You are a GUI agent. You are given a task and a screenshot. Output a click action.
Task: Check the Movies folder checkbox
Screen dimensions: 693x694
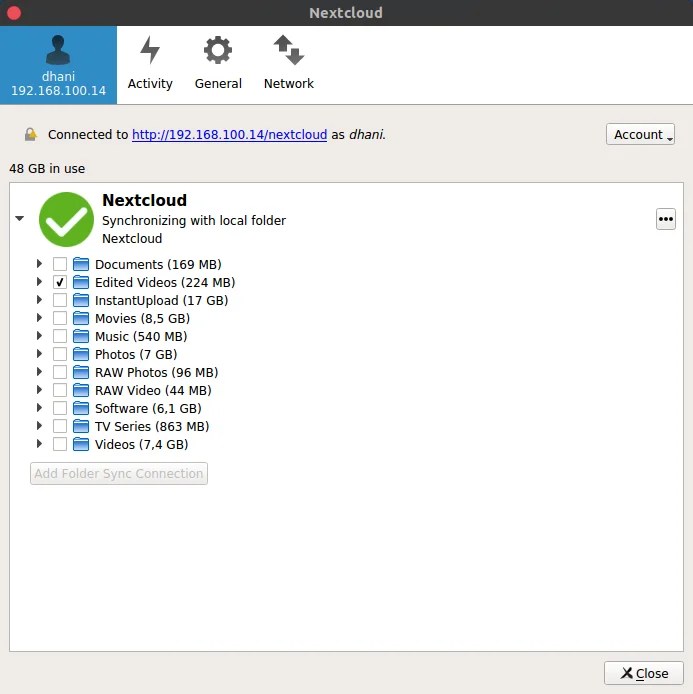pos(60,318)
